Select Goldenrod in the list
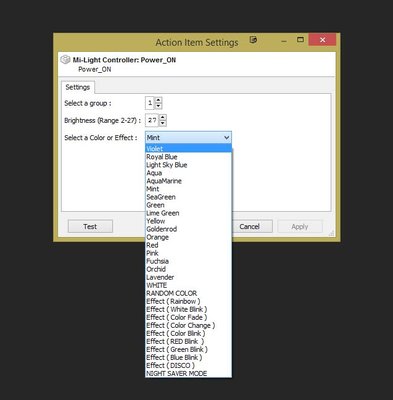The image size is (393, 400). click(x=188, y=229)
